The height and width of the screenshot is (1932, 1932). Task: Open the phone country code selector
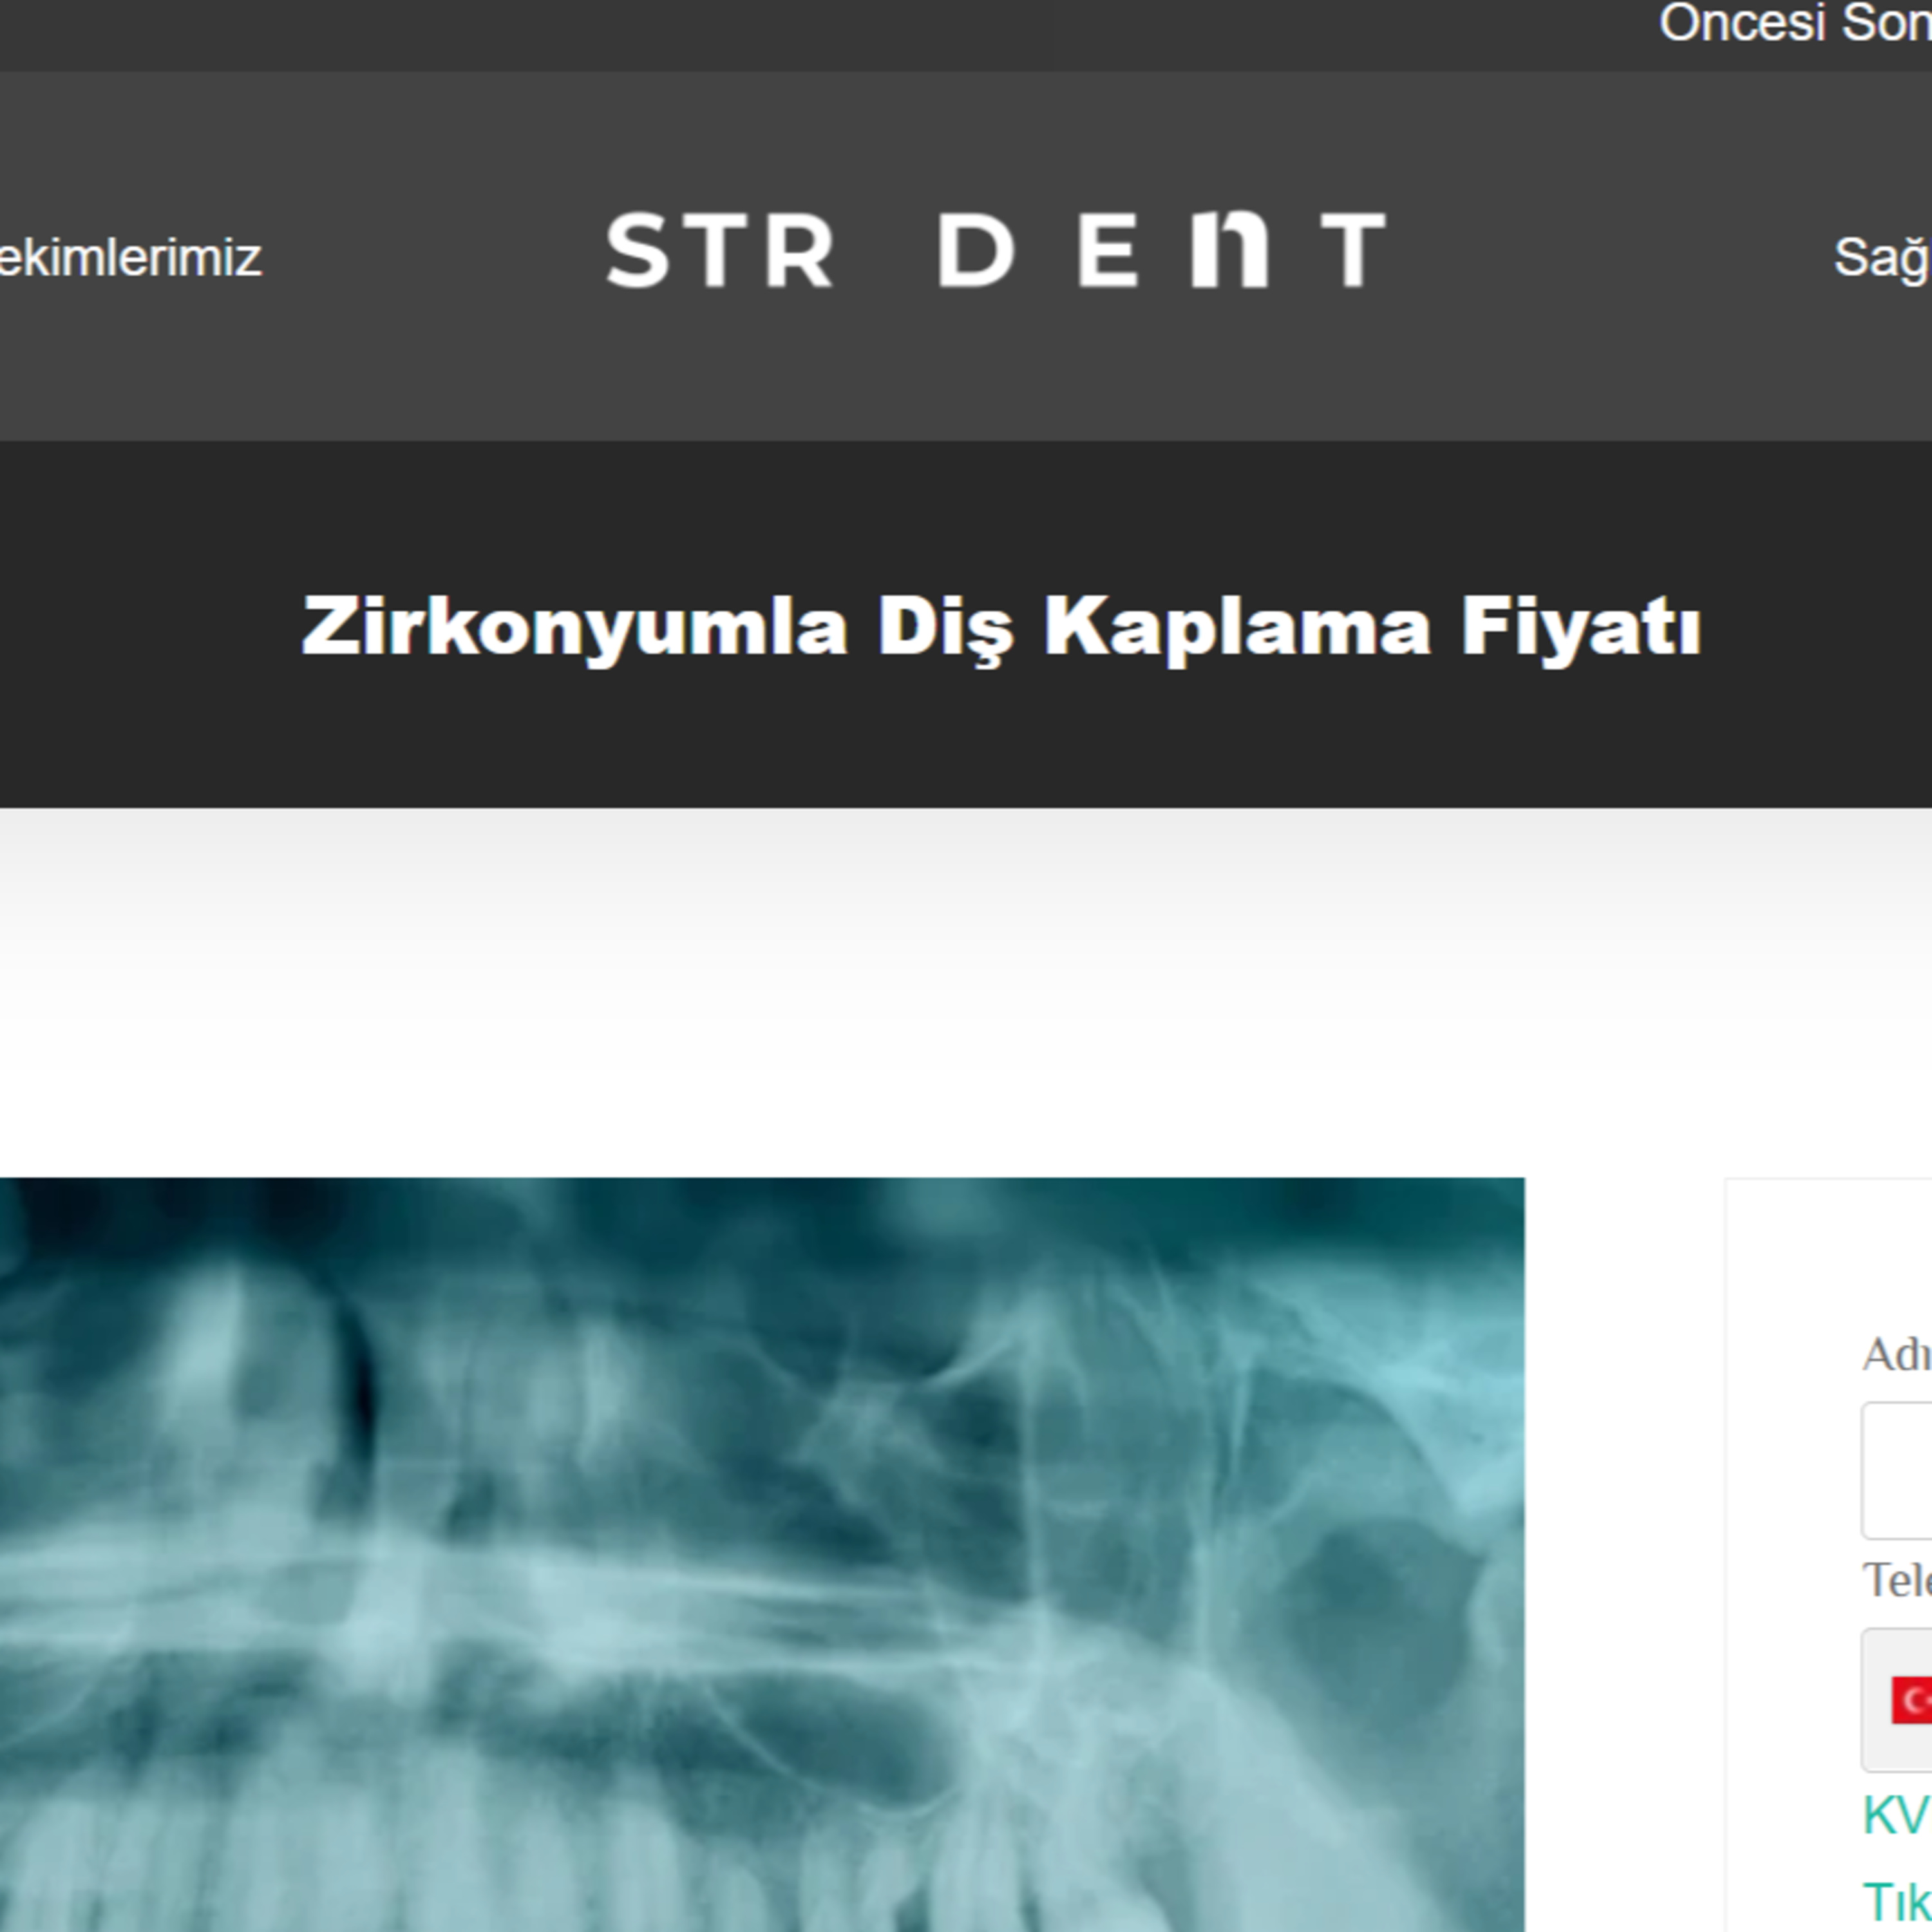(1897, 1700)
